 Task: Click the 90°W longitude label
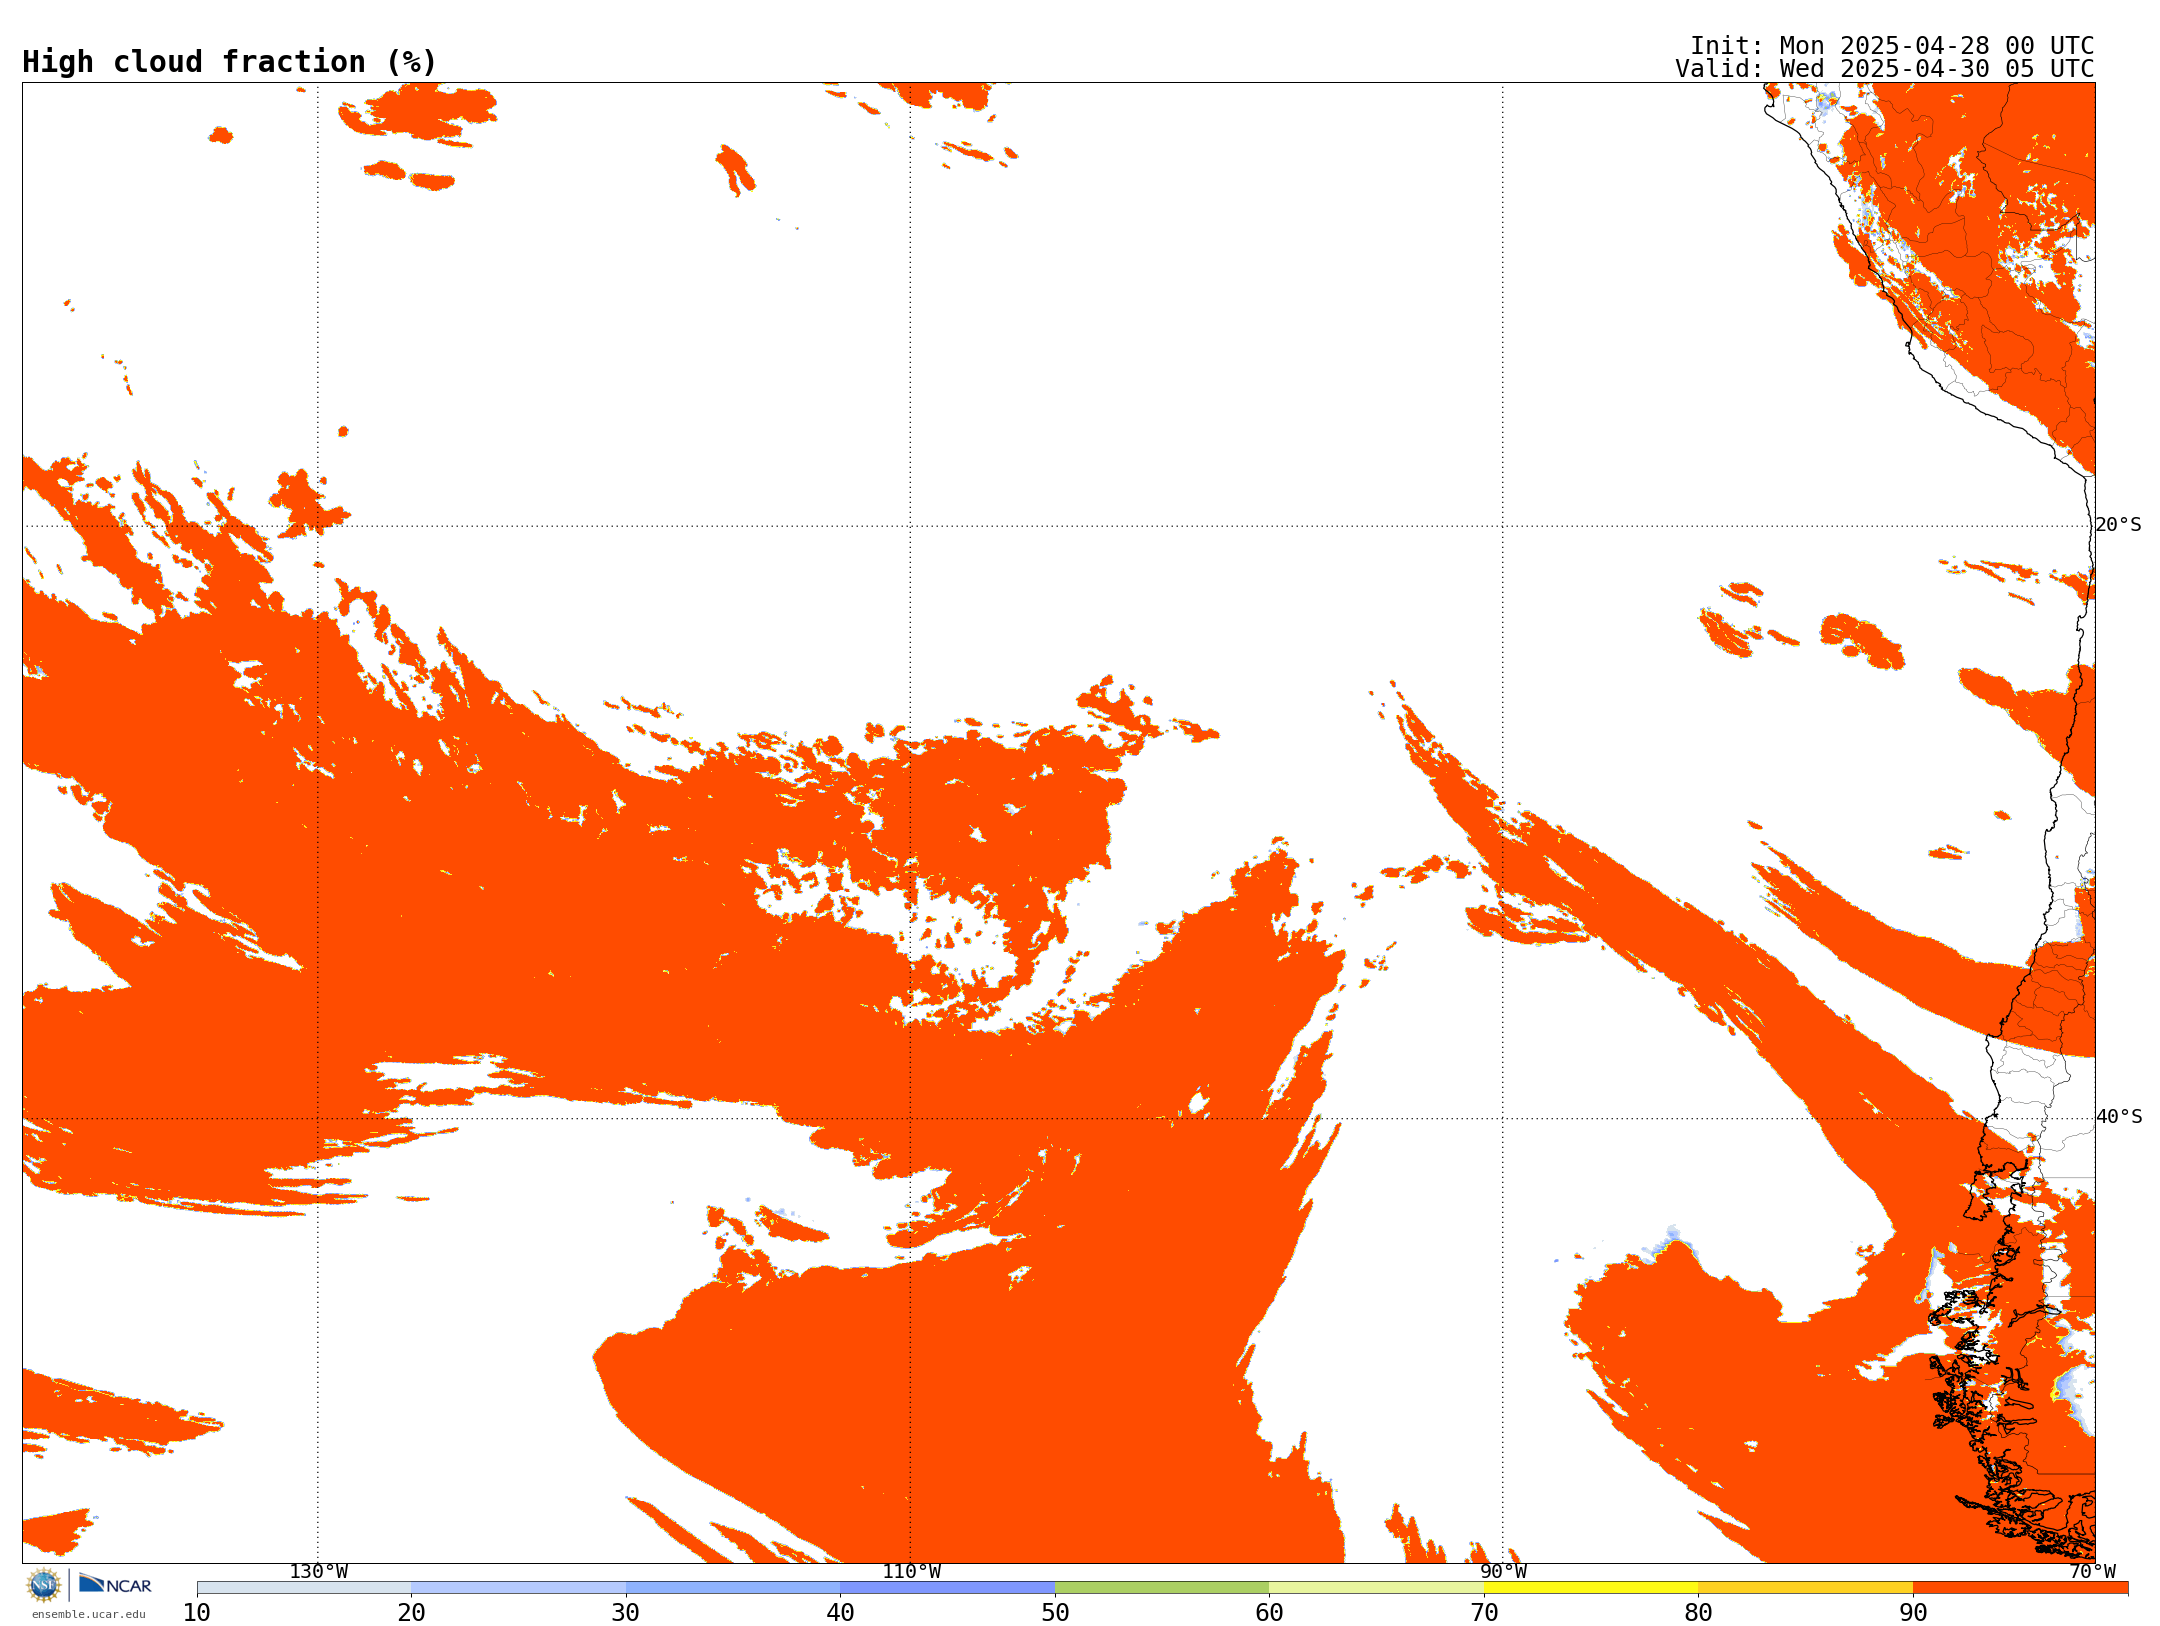1503,1571
